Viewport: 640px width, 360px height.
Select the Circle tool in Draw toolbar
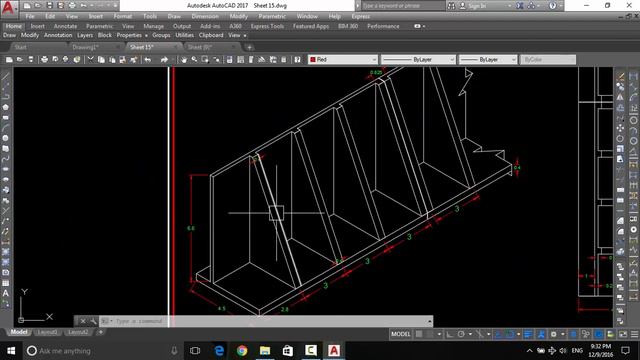pos(5,138)
